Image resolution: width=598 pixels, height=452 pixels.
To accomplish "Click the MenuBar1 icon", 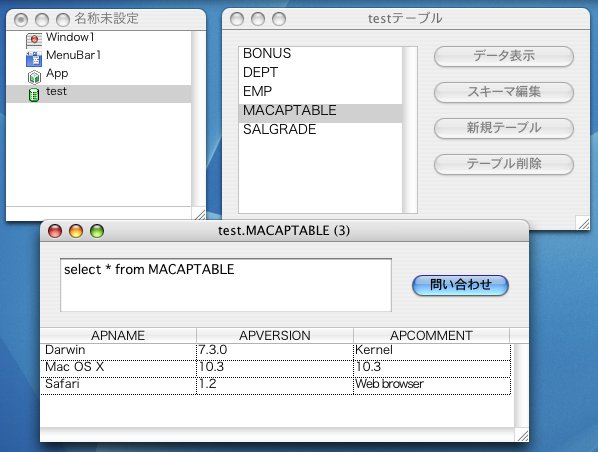I will (34, 59).
